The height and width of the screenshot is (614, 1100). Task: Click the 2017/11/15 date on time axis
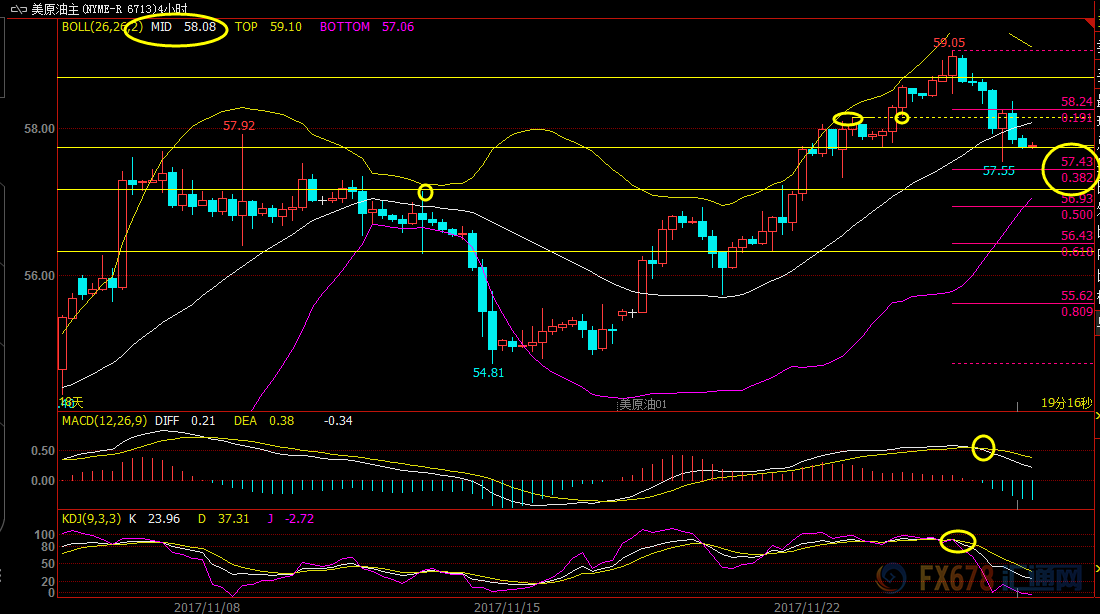click(506, 606)
